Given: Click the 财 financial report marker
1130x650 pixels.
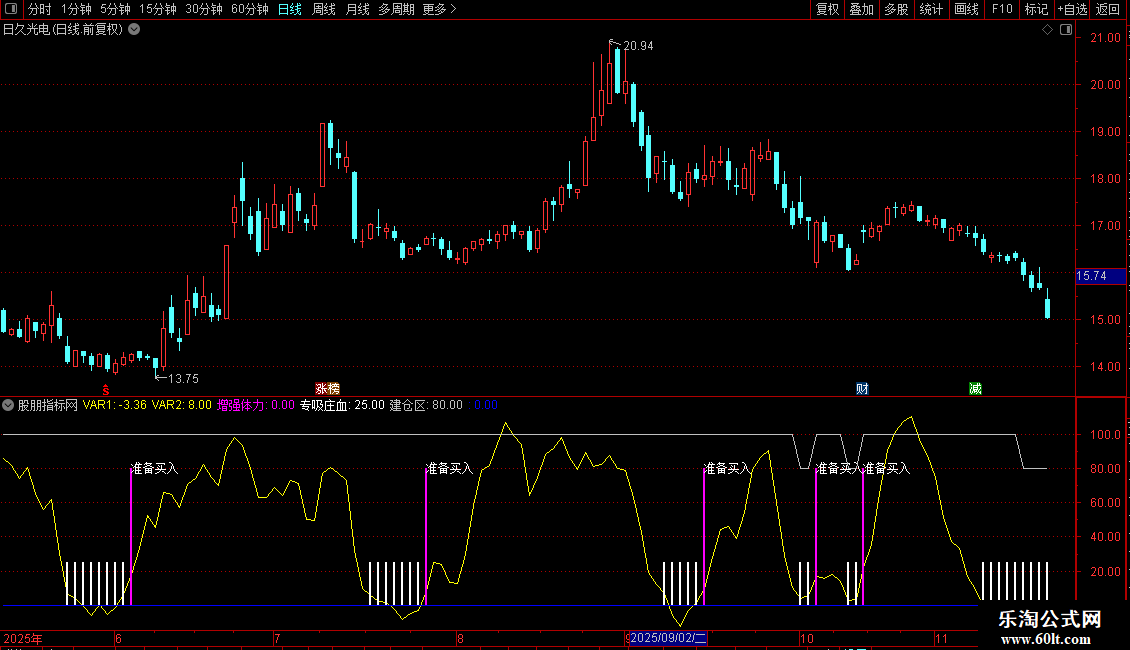Looking at the screenshot, I should (862, 388).
